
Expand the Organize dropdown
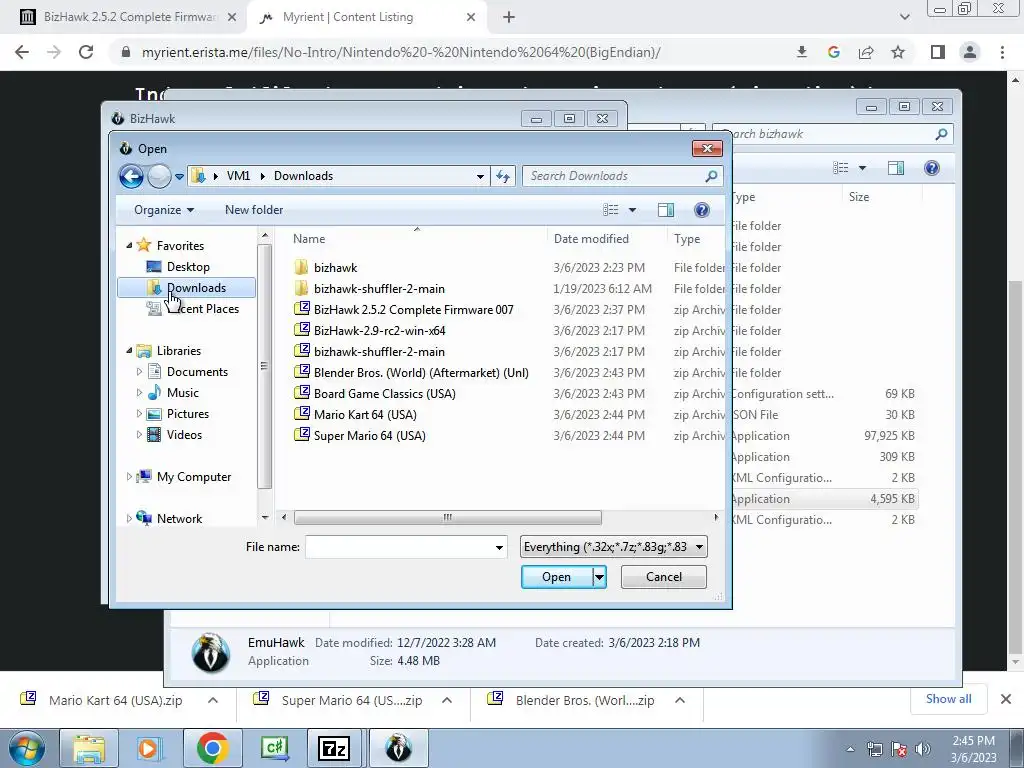click(164, 210)
